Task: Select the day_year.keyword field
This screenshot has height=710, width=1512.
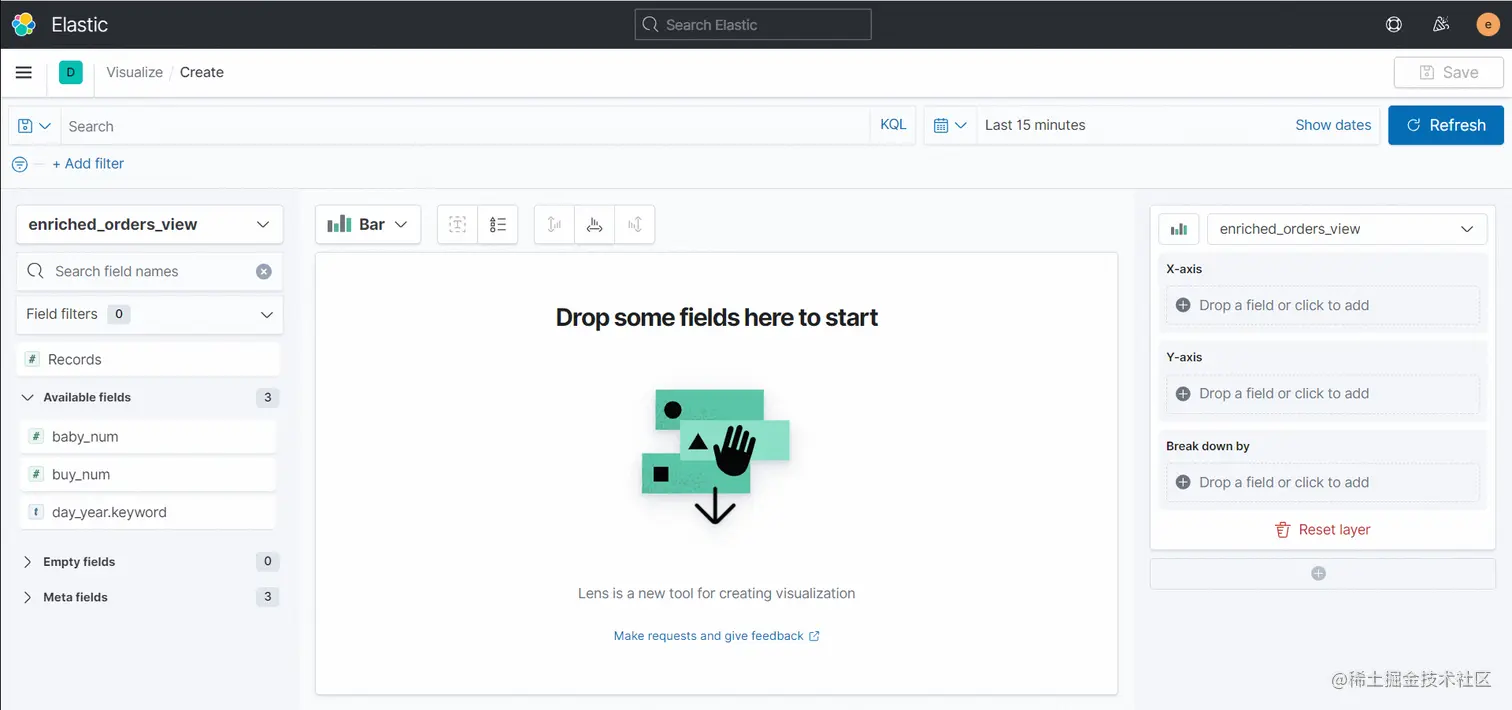Action: [148, 512]
